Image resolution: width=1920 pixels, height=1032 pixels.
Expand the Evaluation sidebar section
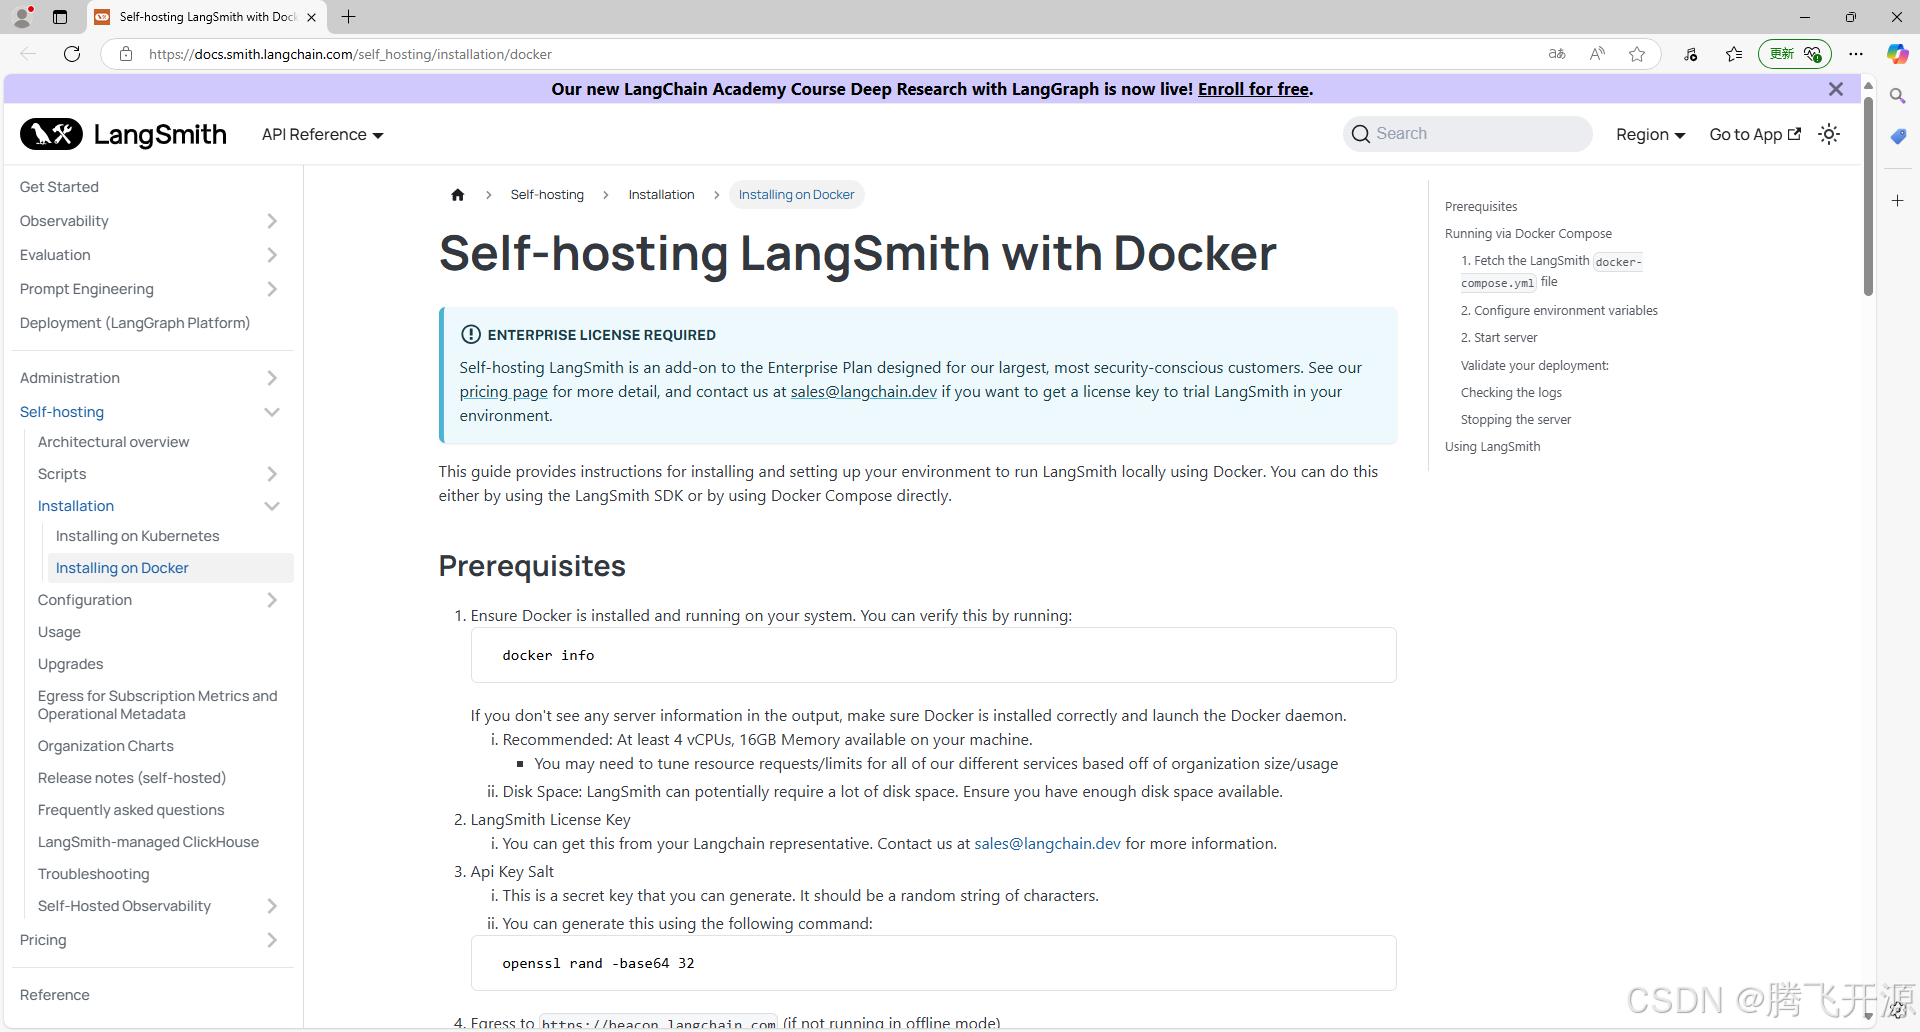pyautogui.click(x=272, y=255)
